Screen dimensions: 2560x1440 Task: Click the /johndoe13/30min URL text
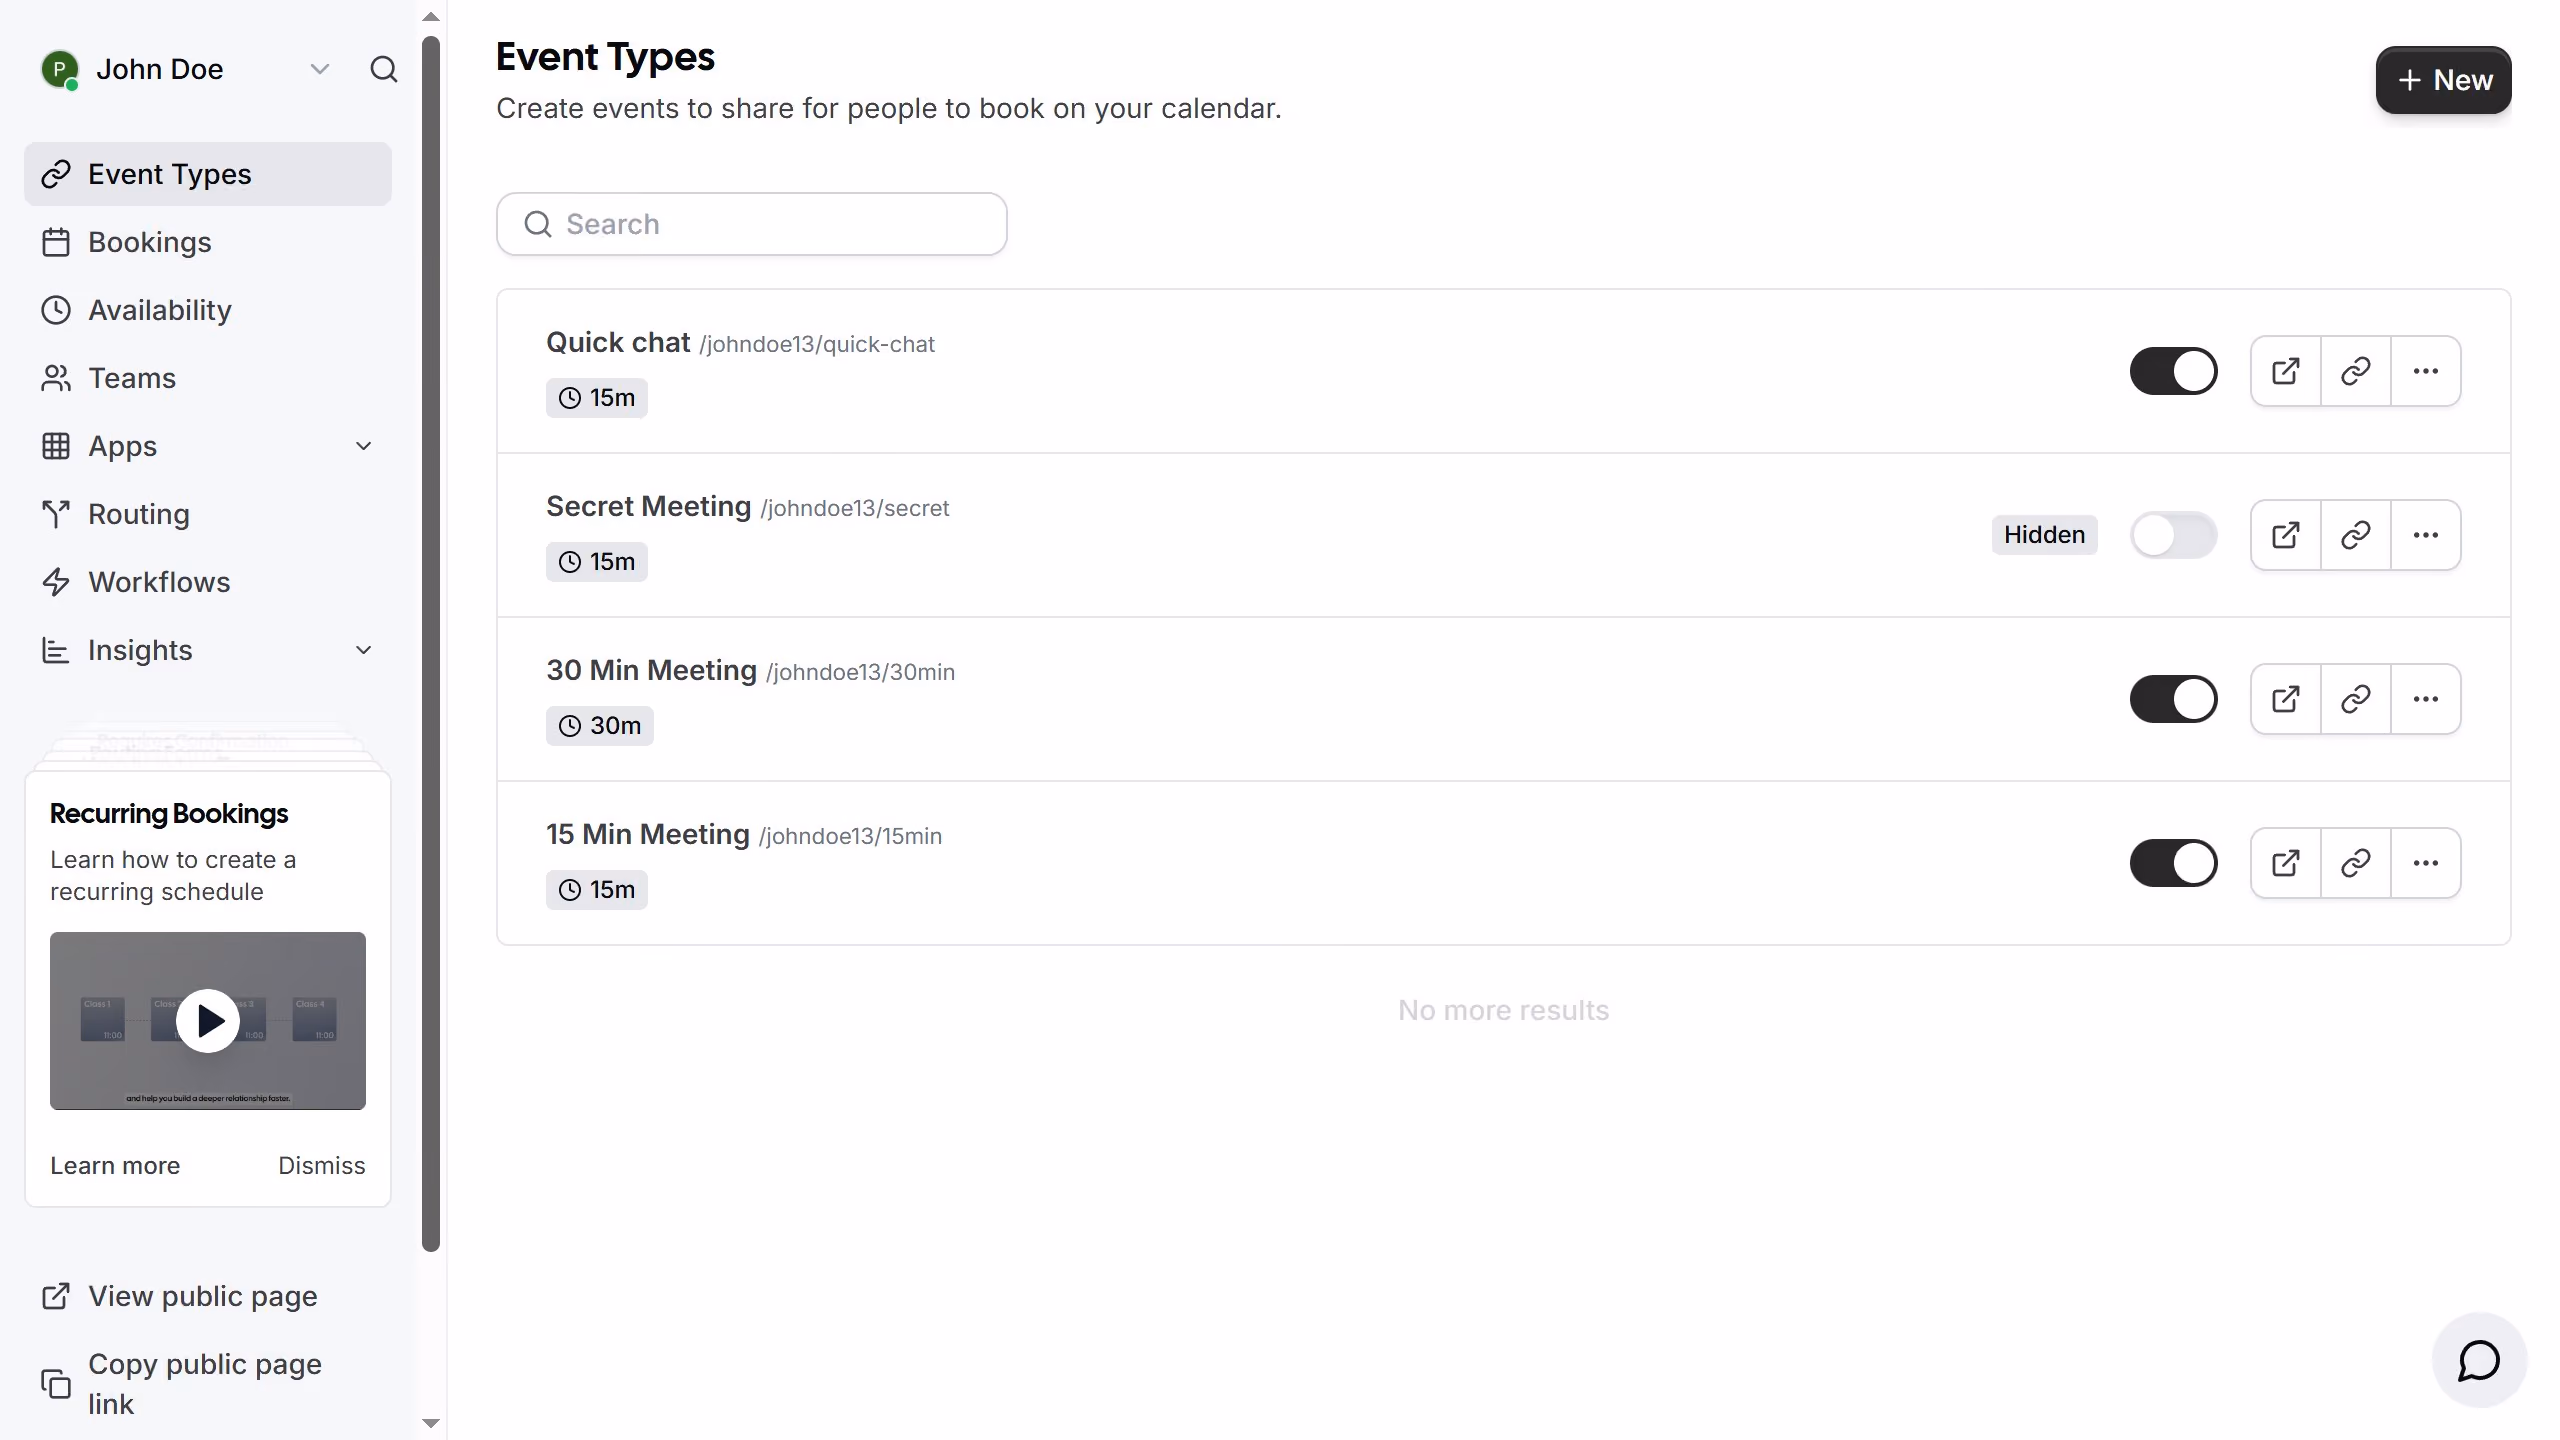point(860,672)
